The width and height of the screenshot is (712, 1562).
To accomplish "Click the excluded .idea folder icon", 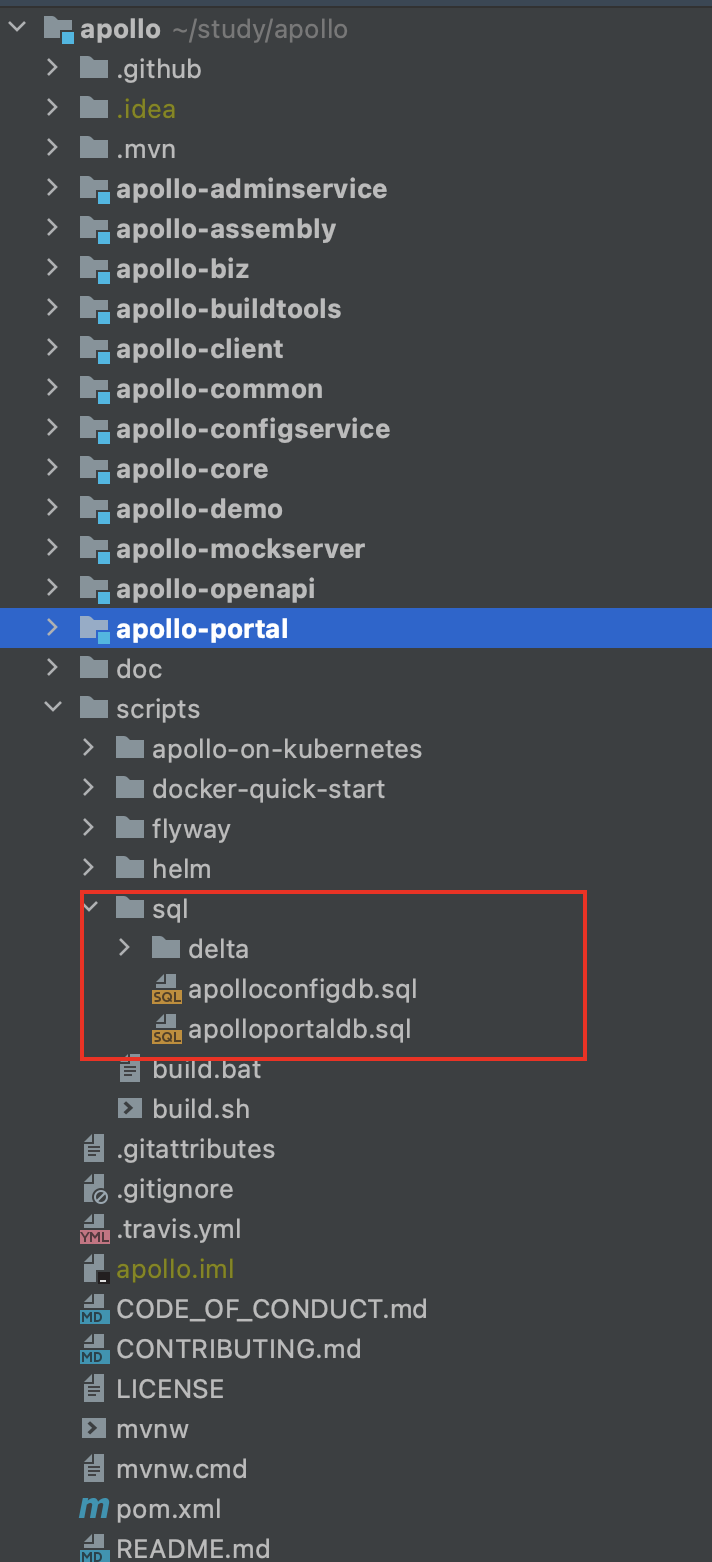I will click(x=92, y=108).
